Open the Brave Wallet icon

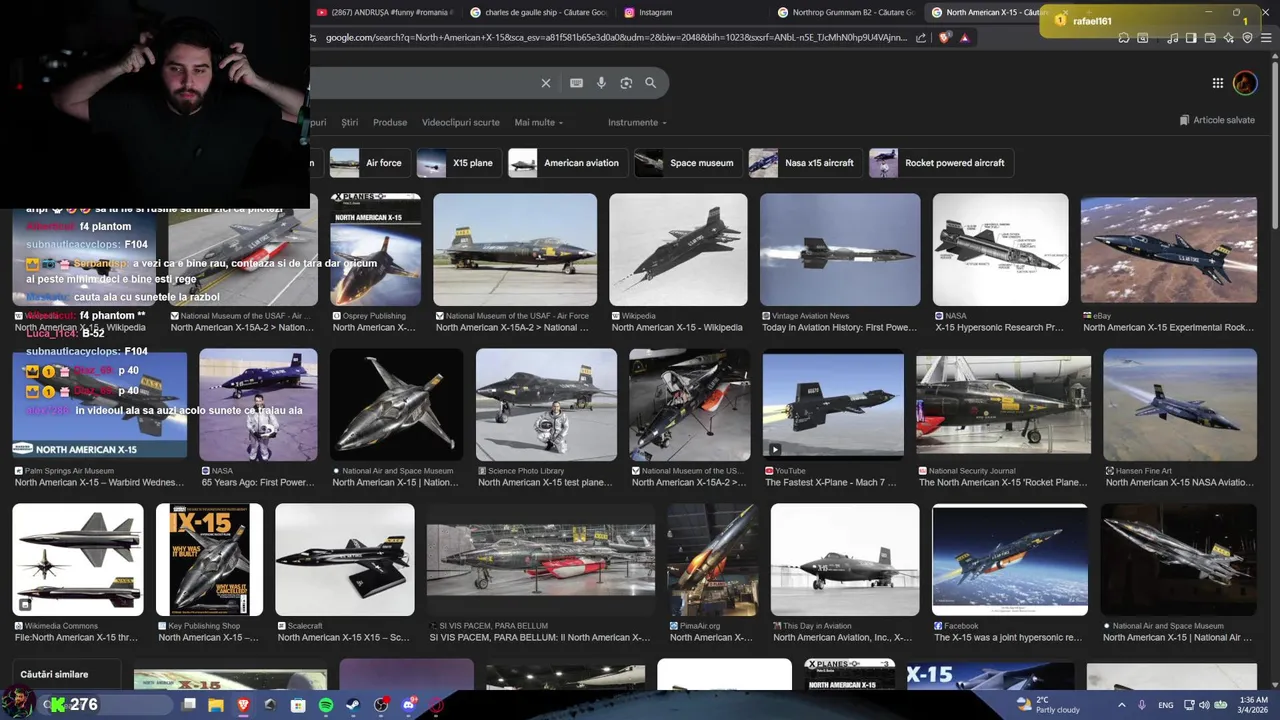tap(1210, 38)
